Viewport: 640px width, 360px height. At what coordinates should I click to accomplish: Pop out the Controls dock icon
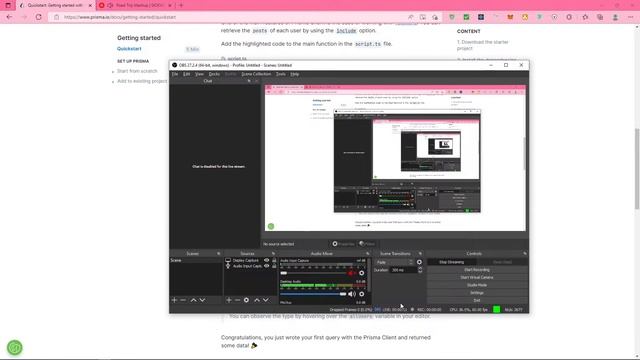525,253
